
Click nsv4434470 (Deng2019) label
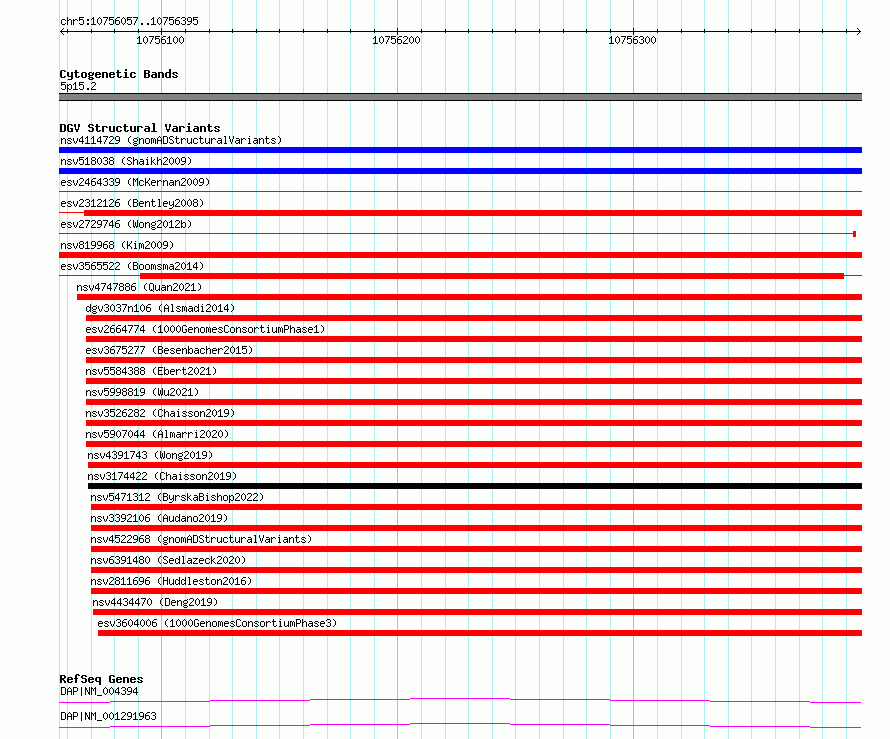pos(155,602)
